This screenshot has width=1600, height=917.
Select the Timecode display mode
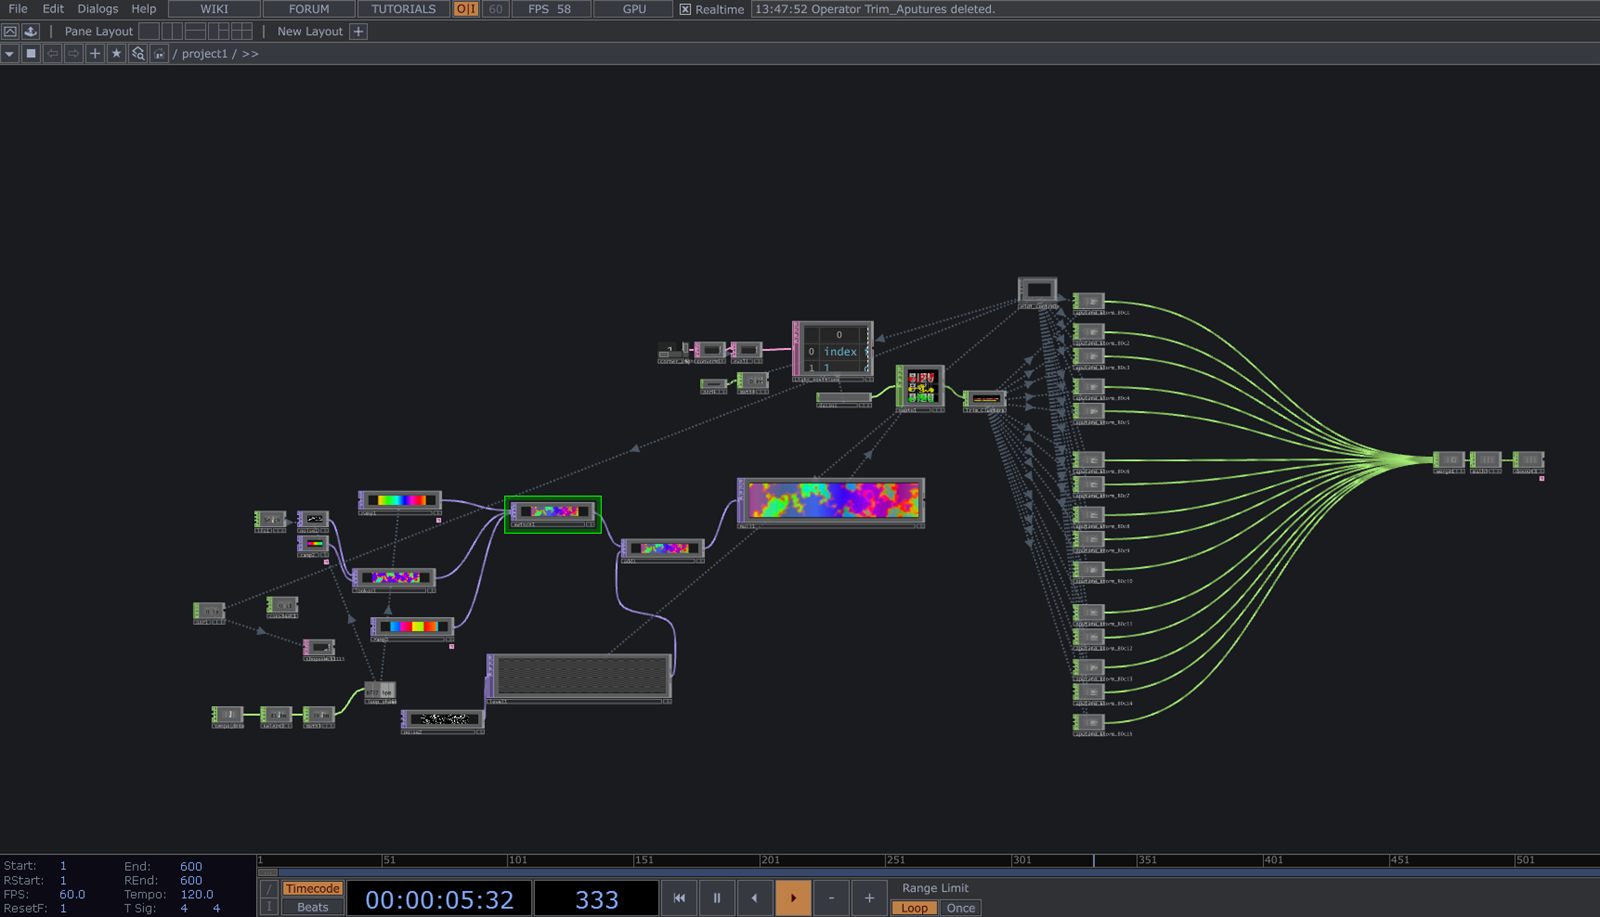pos(312,888)
